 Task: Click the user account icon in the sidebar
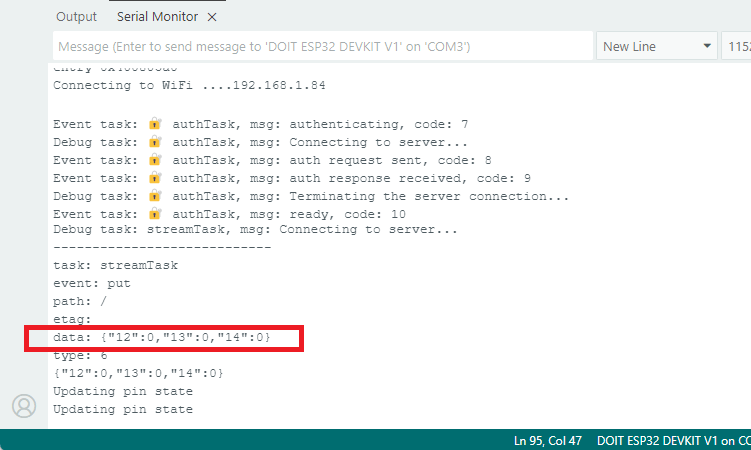tap(24, 405)
